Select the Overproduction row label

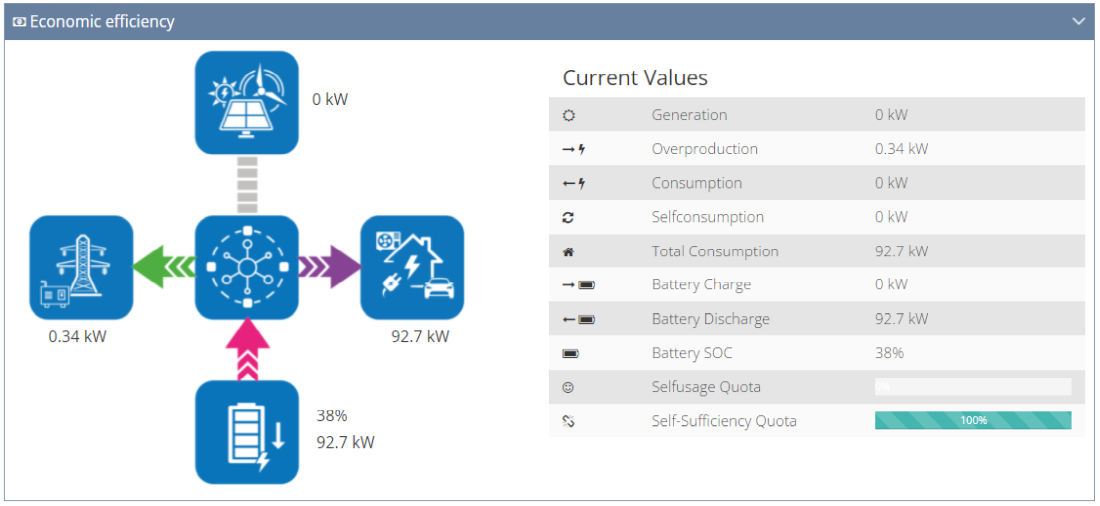[704, 149]
